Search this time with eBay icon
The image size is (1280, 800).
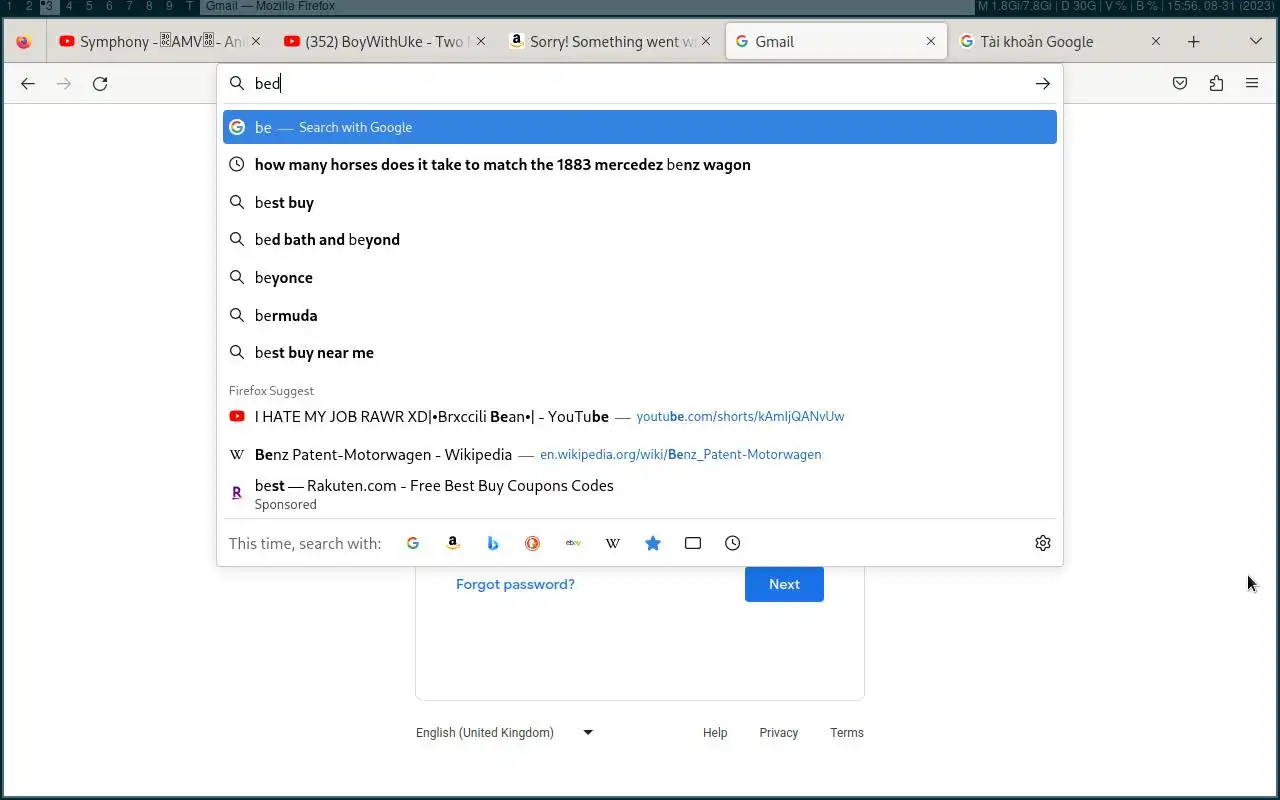pyautogui.click(x=573, y=543)
